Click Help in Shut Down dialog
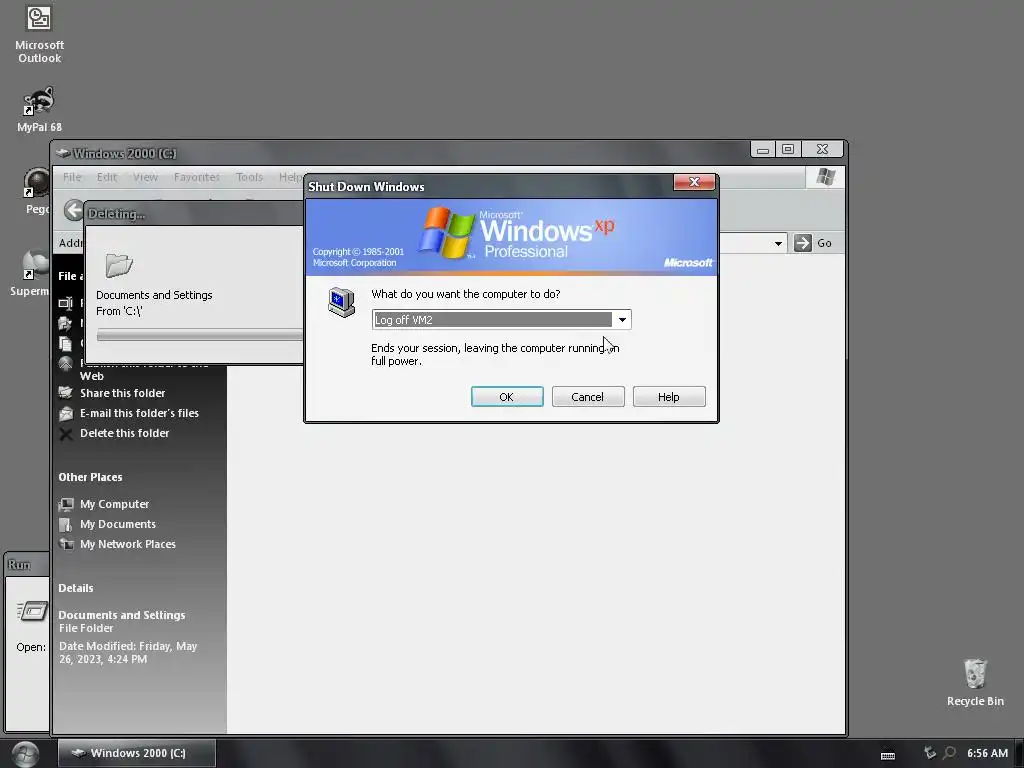This screenshot has width=1024, height=768. [669, 396]
